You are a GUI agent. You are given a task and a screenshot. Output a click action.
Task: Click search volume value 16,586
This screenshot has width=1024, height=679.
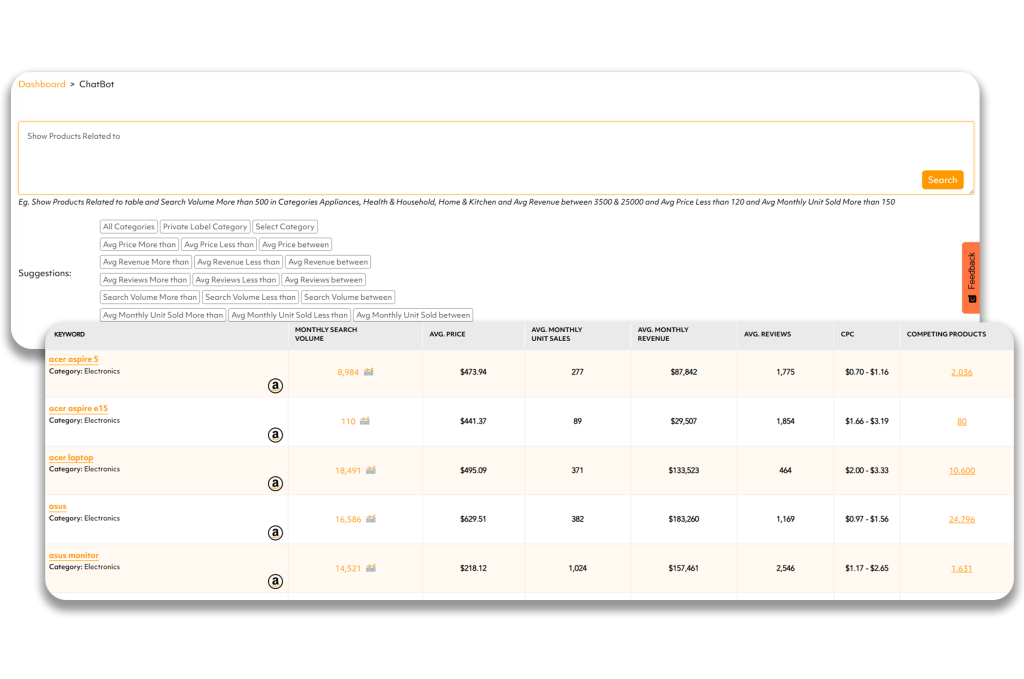tap(348, 519)
